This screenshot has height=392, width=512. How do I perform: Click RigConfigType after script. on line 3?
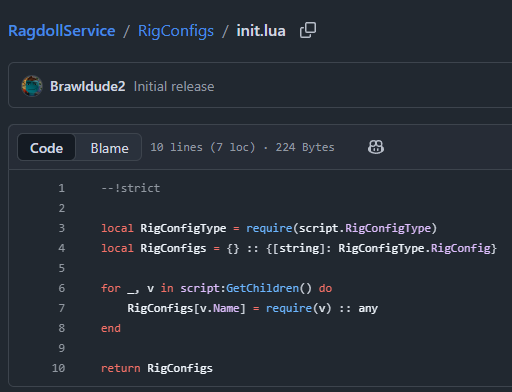coord(388,228)
